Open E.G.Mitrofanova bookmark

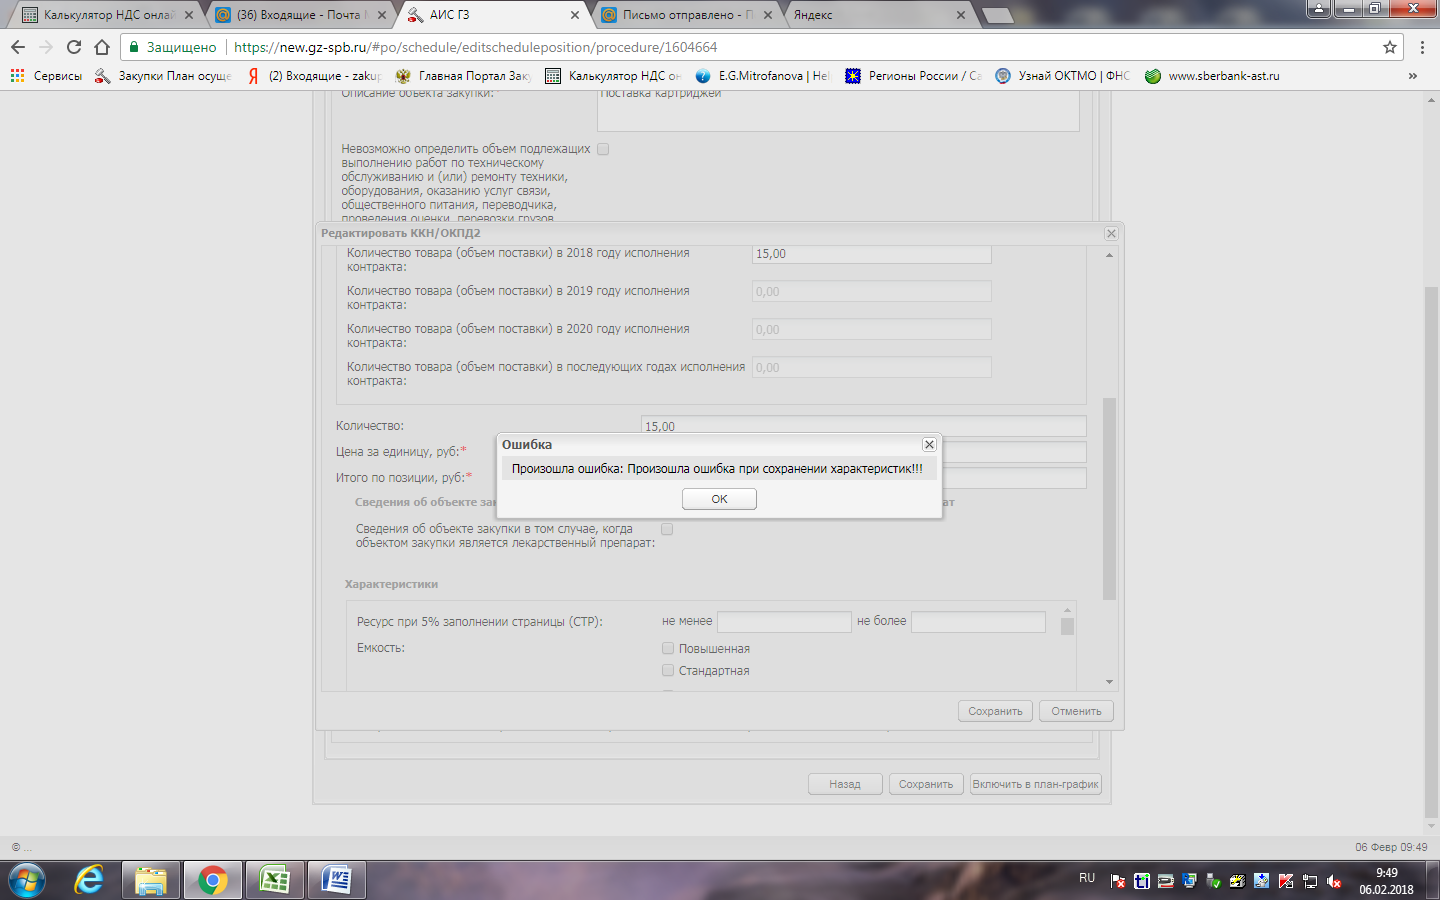tap(763, 76)
